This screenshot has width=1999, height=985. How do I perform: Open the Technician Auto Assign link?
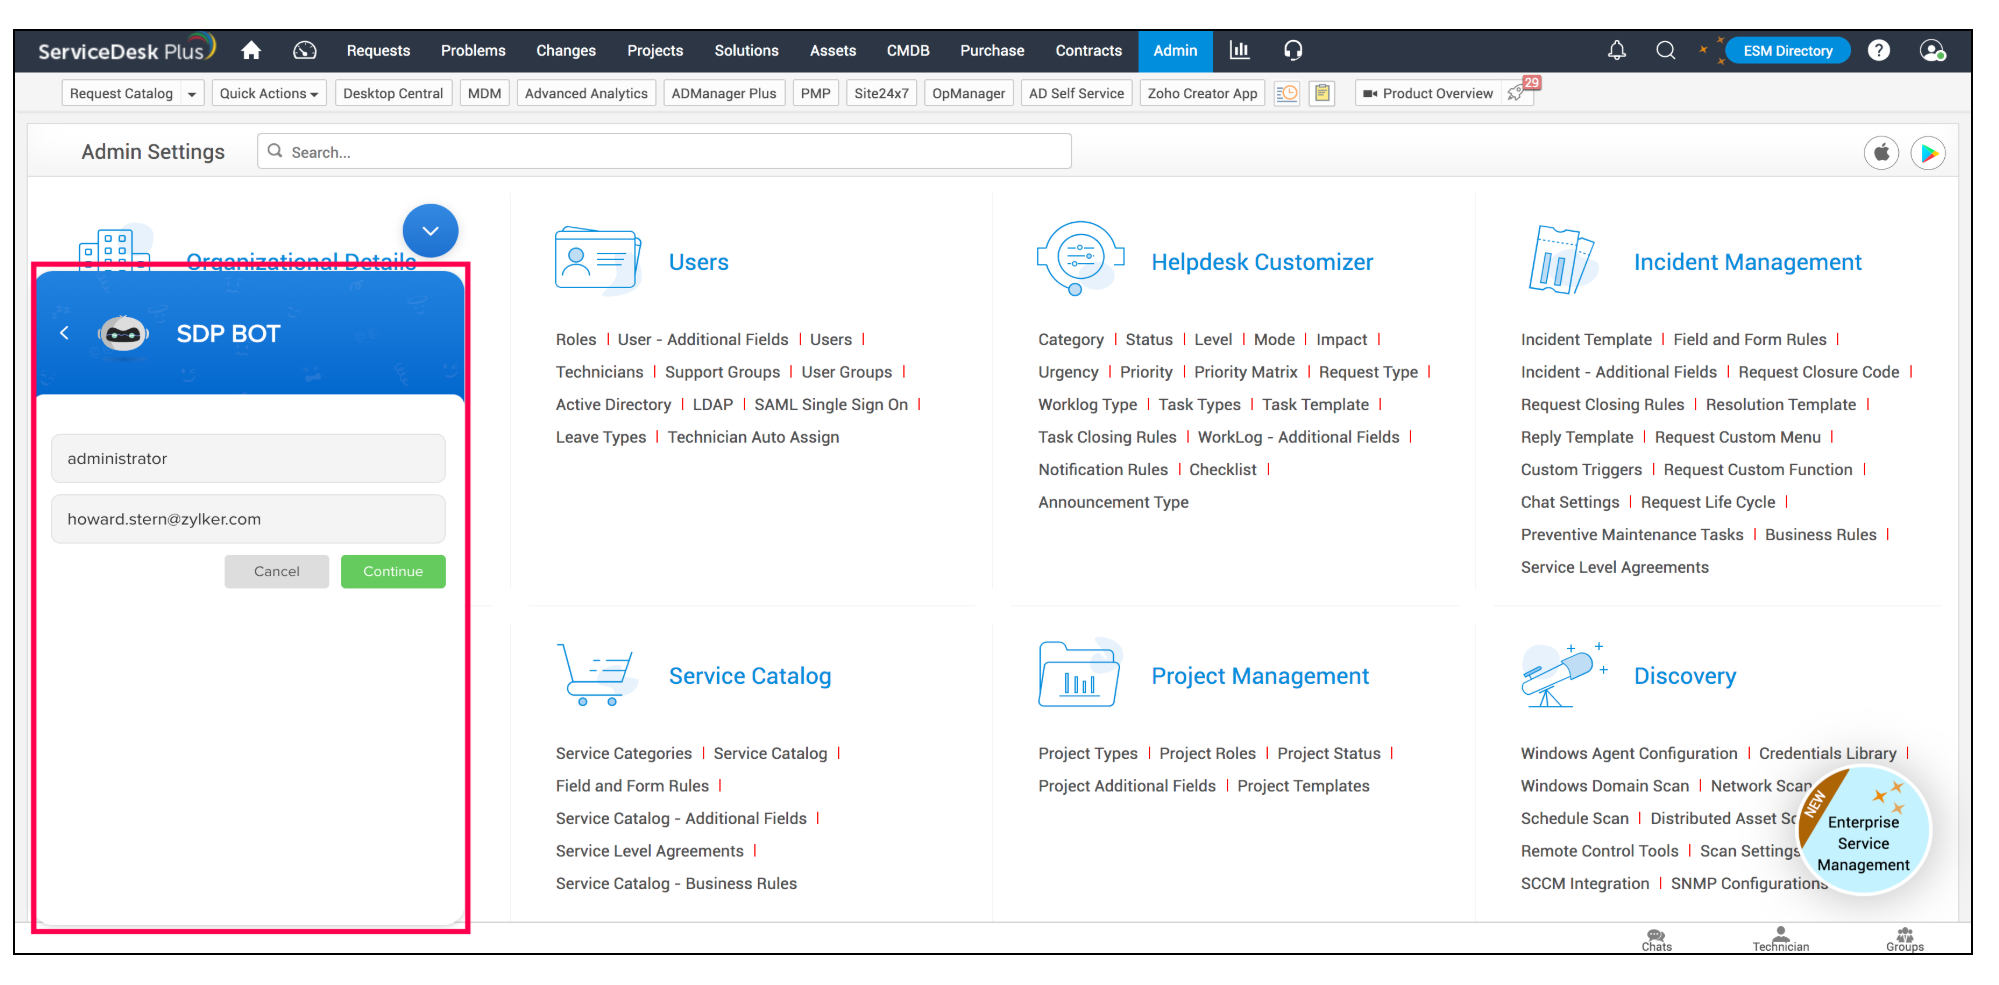(753, 437)
